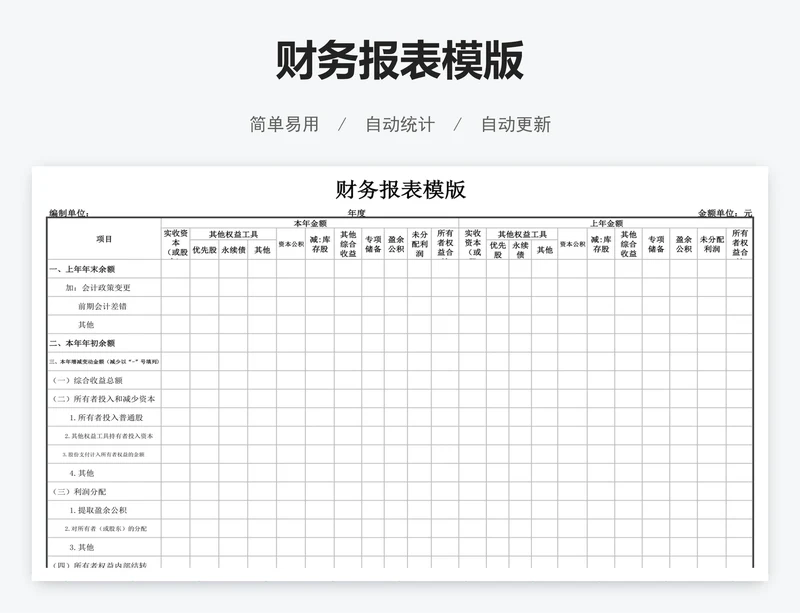Click empty 资本公积 cell in 上年年末余额 row, 本年金额
The height and width of the screenshot is (613, 800).
[x=291, y=269]
